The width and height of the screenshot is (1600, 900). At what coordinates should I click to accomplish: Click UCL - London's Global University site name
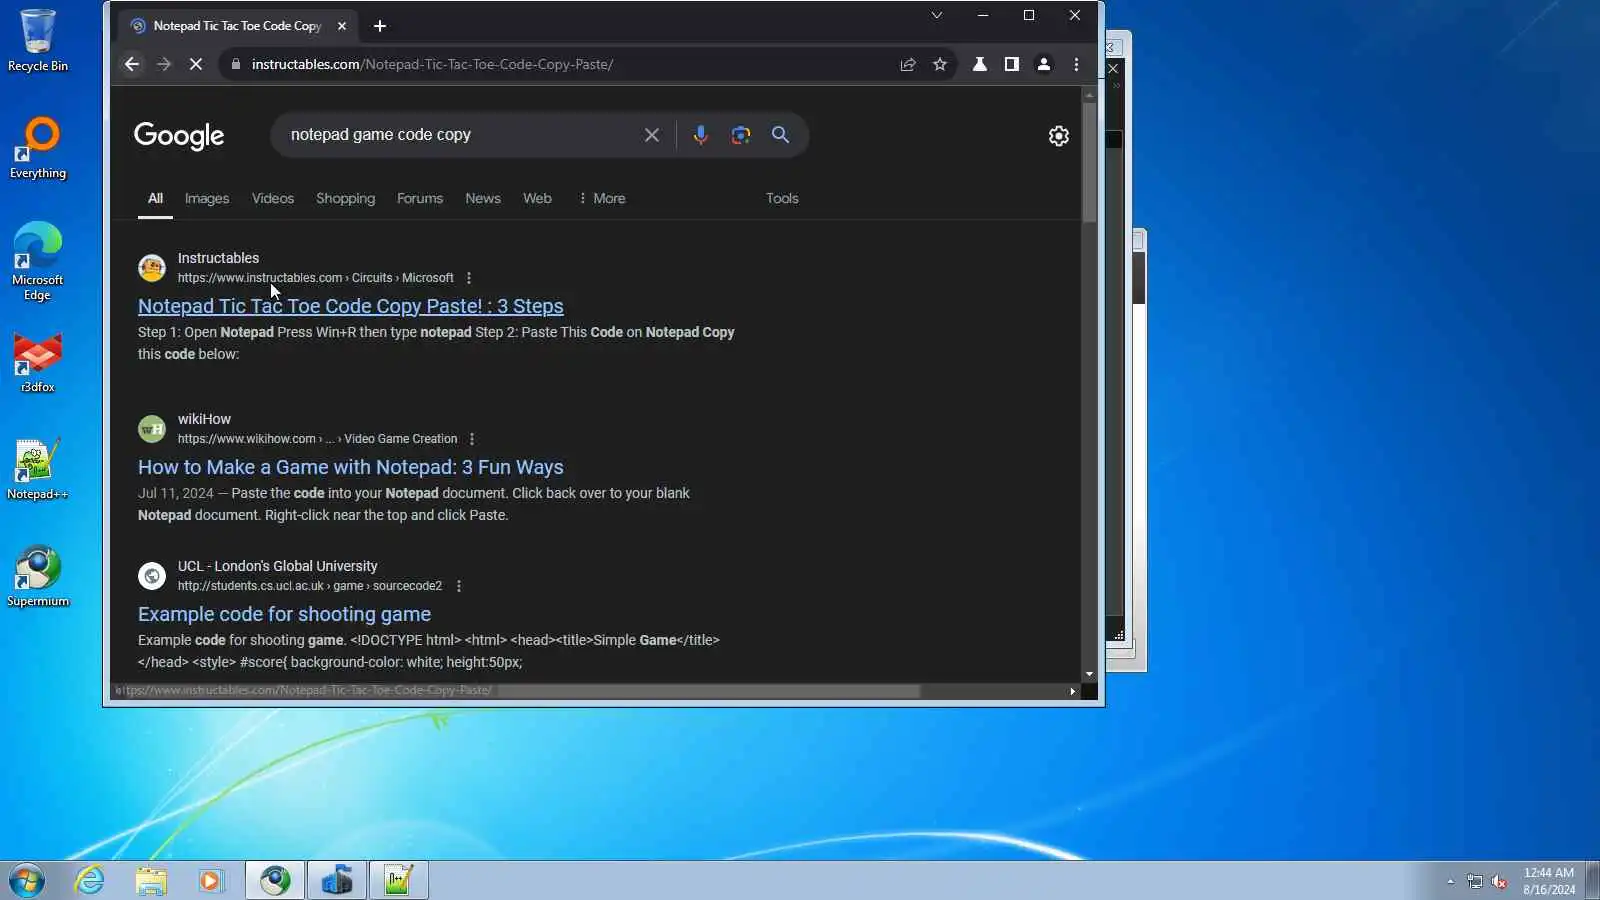pos(278,566)
